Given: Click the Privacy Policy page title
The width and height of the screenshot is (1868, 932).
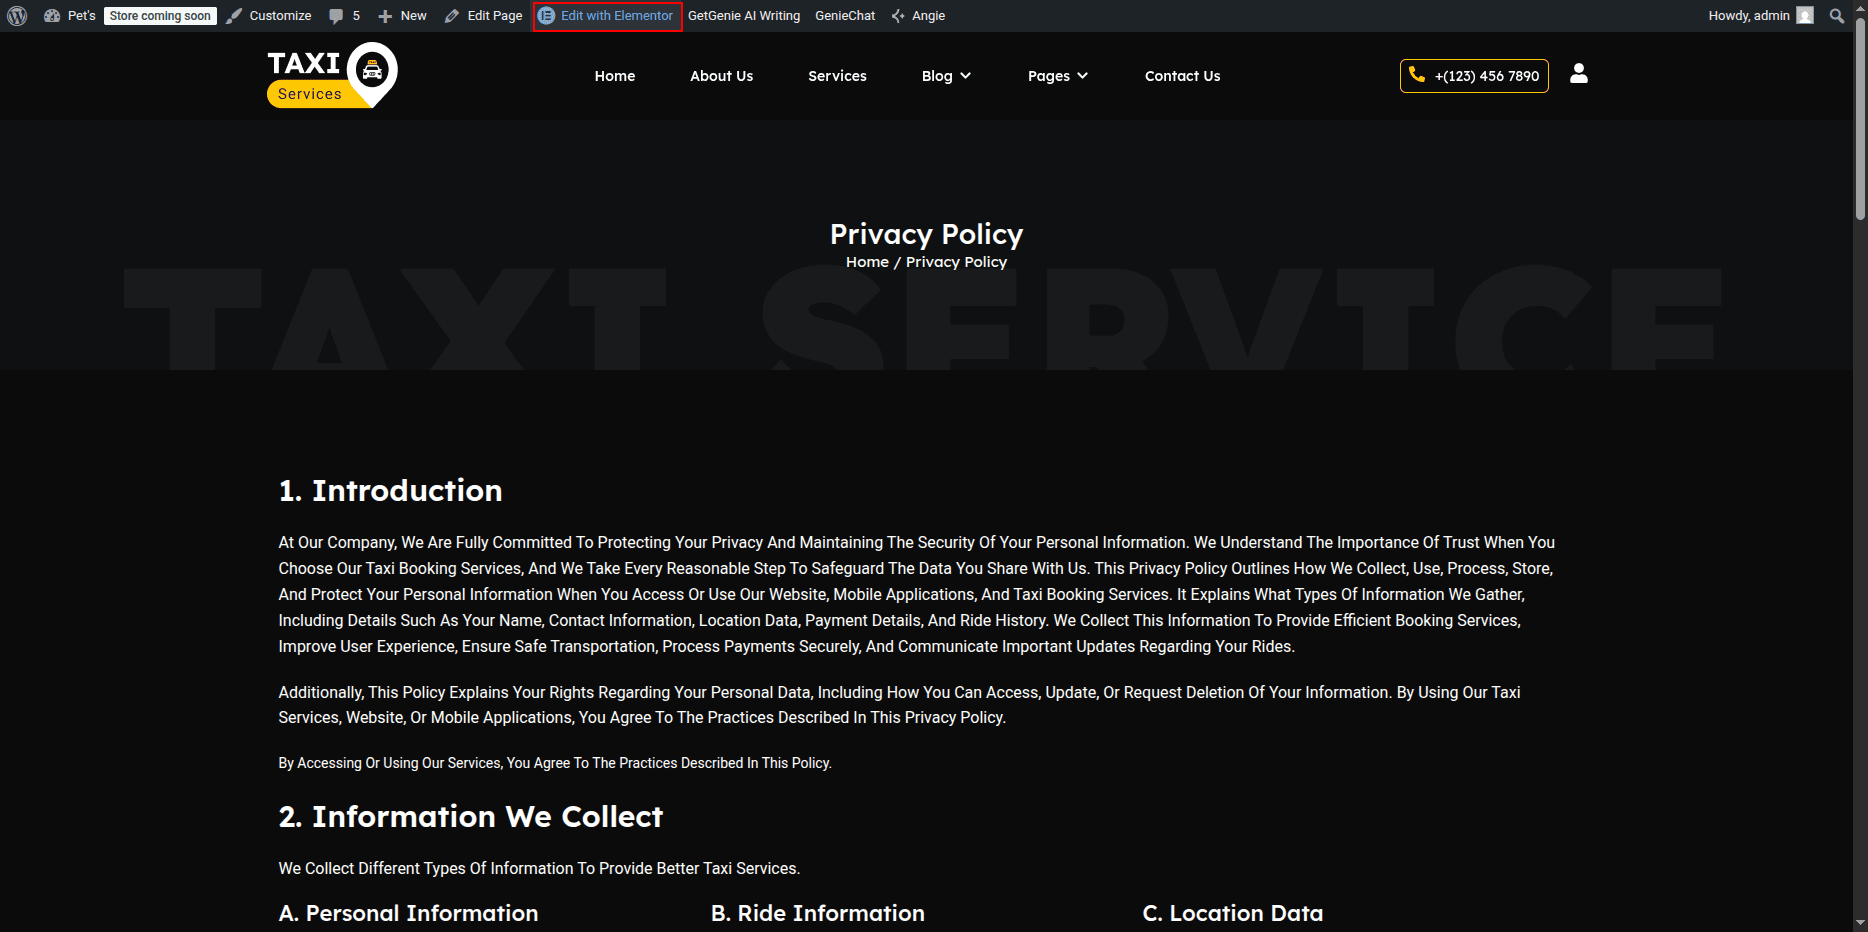Looking at the screenshot, I should click(926, 234).
